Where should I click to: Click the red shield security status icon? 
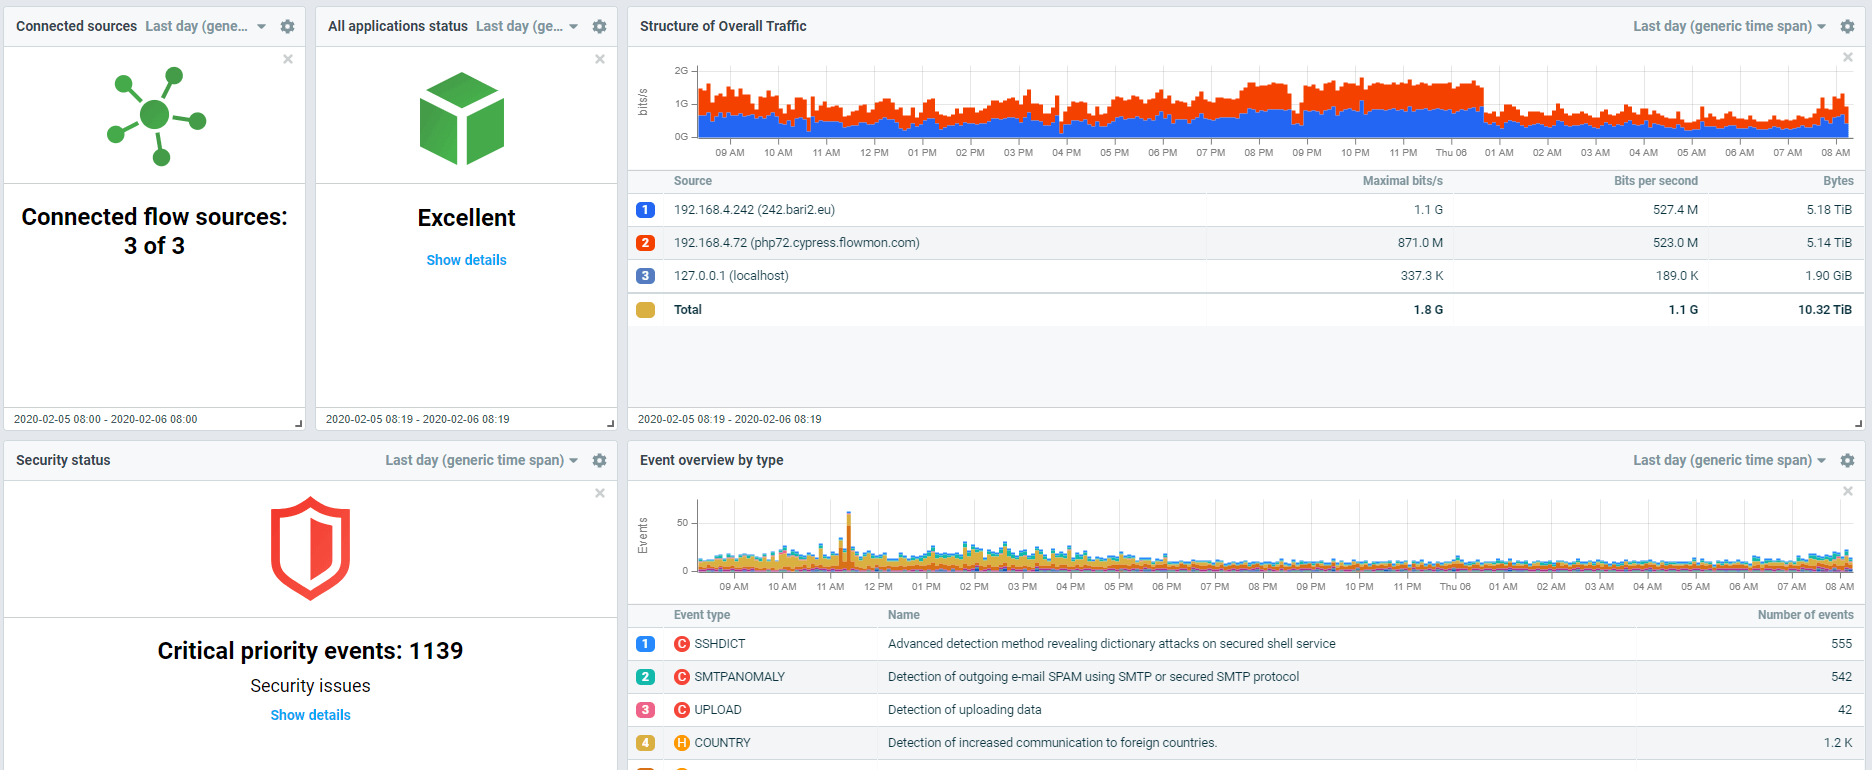[310, 548]
